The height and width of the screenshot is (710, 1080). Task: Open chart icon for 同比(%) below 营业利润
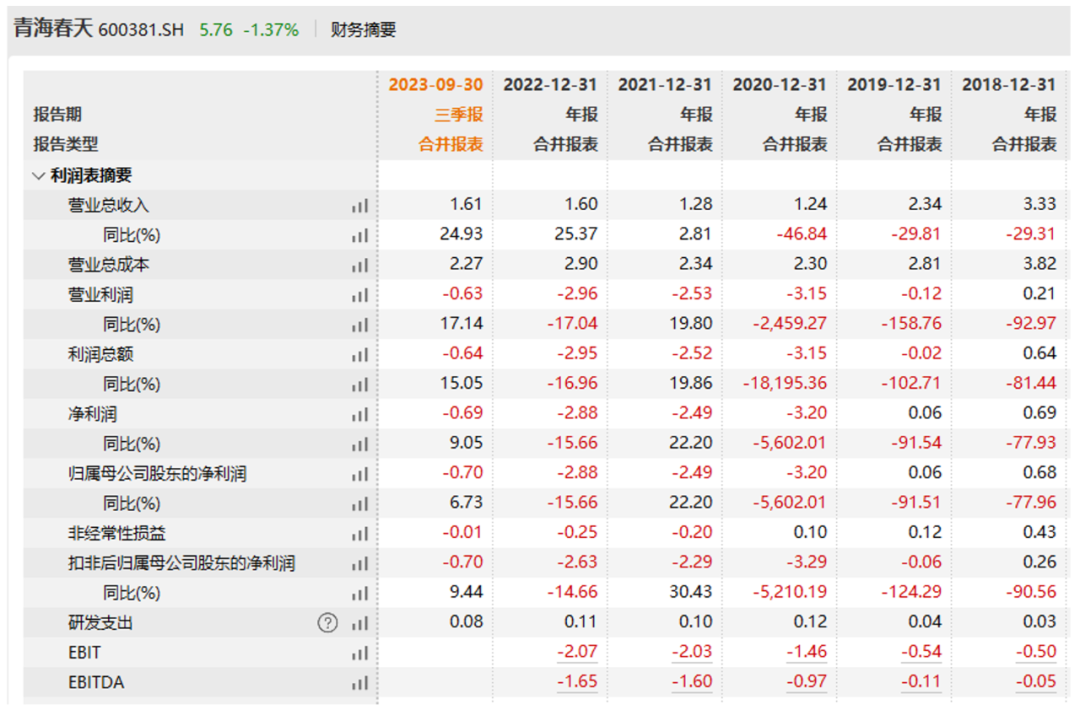(360, 325)
